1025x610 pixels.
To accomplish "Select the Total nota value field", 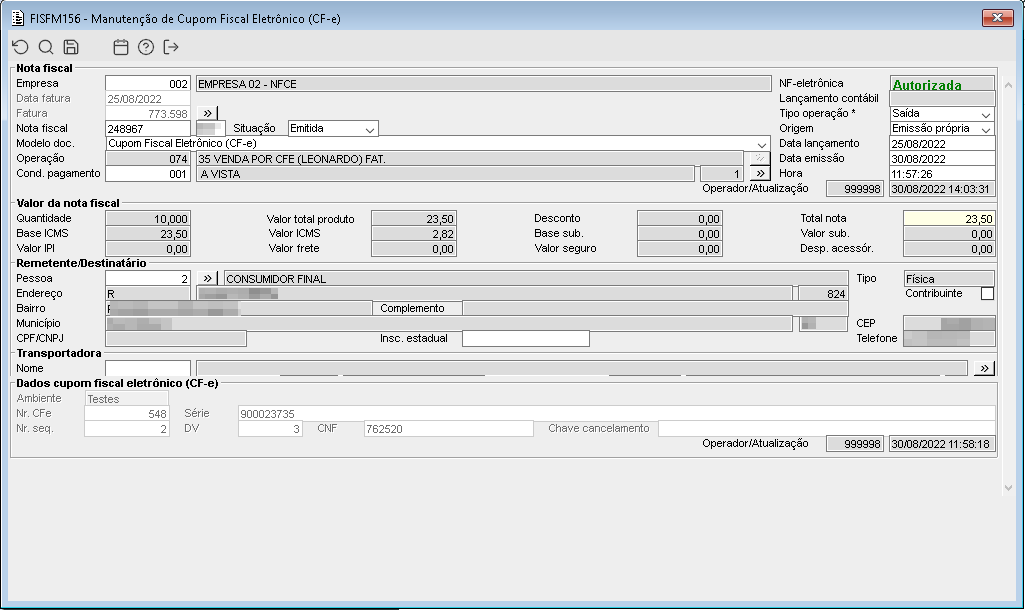I will tap(949, 219).
